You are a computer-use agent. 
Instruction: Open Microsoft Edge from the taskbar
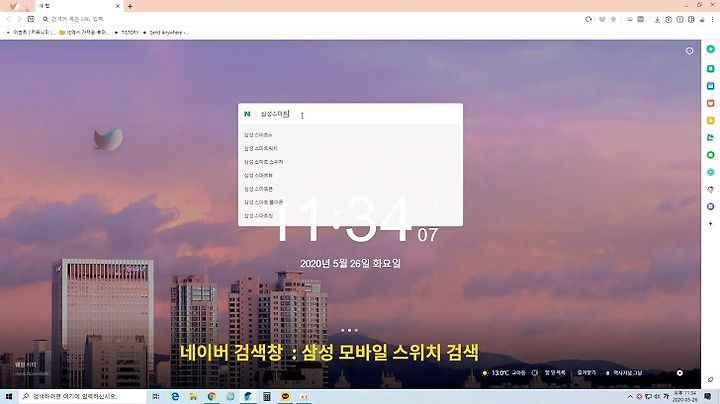[x=175, y=396]
